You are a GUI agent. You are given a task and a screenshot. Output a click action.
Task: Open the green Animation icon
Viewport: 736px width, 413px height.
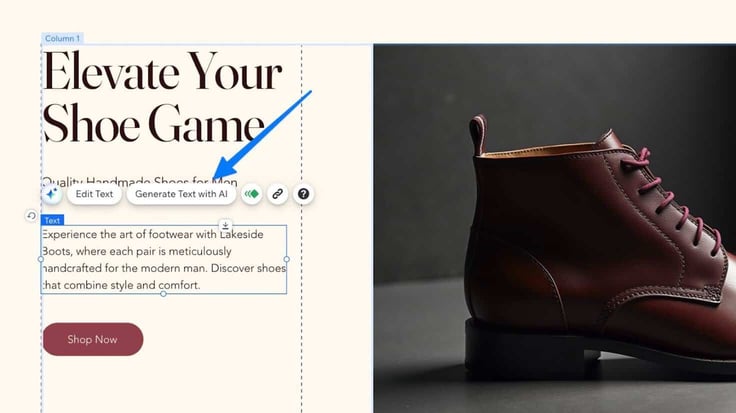pyautogui.click(x=252, y=194)
